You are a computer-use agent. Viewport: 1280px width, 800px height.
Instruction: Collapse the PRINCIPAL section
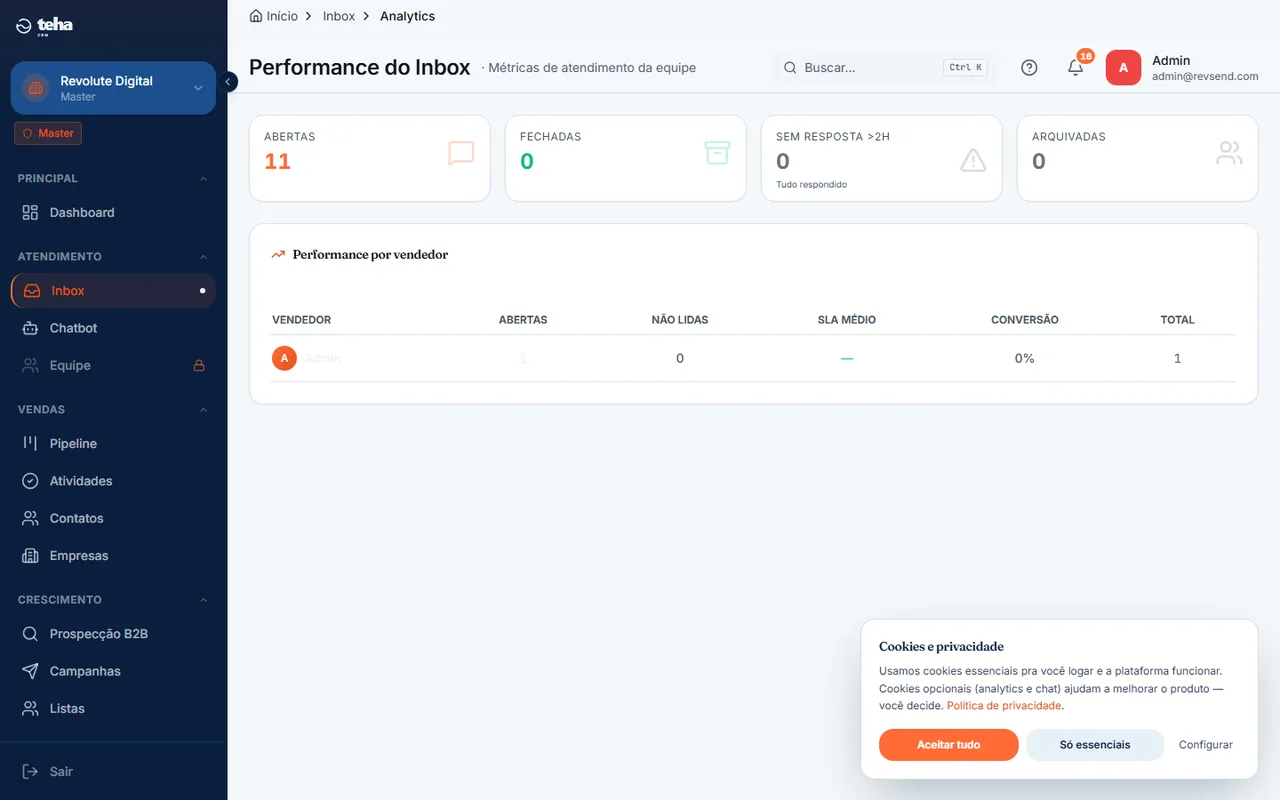pos(204,179)
